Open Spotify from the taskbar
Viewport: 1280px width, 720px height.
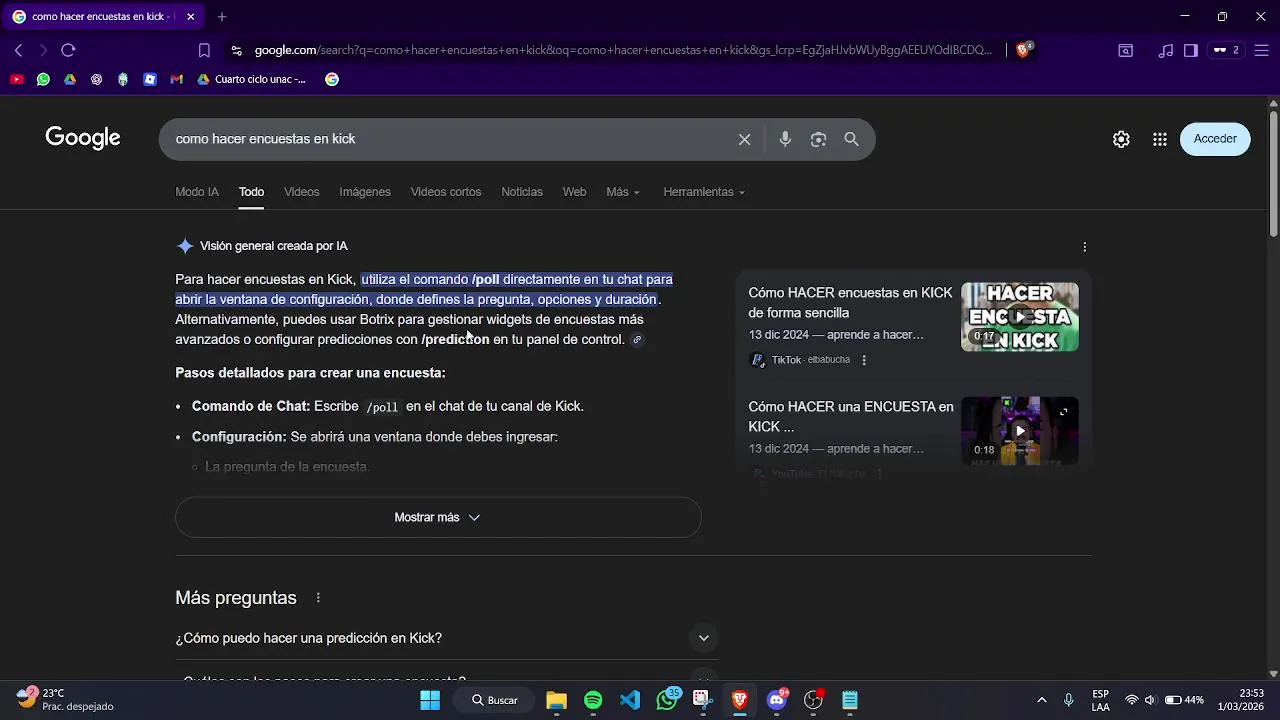click(593, 700)
